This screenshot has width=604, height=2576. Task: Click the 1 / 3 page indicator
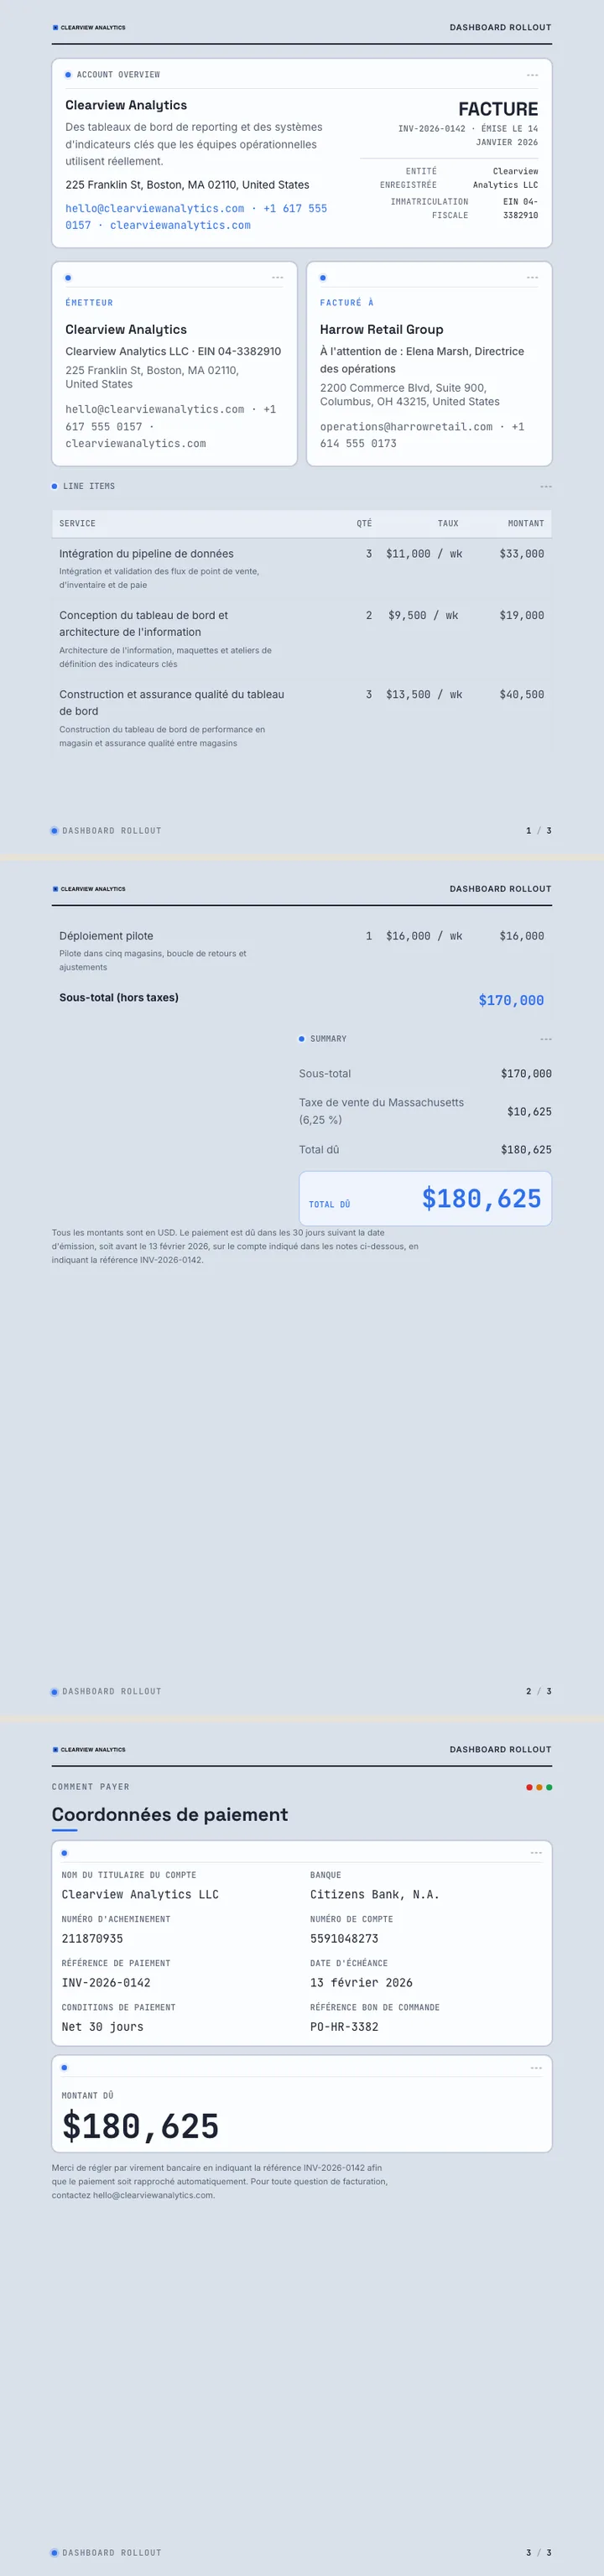click(539, 830)
